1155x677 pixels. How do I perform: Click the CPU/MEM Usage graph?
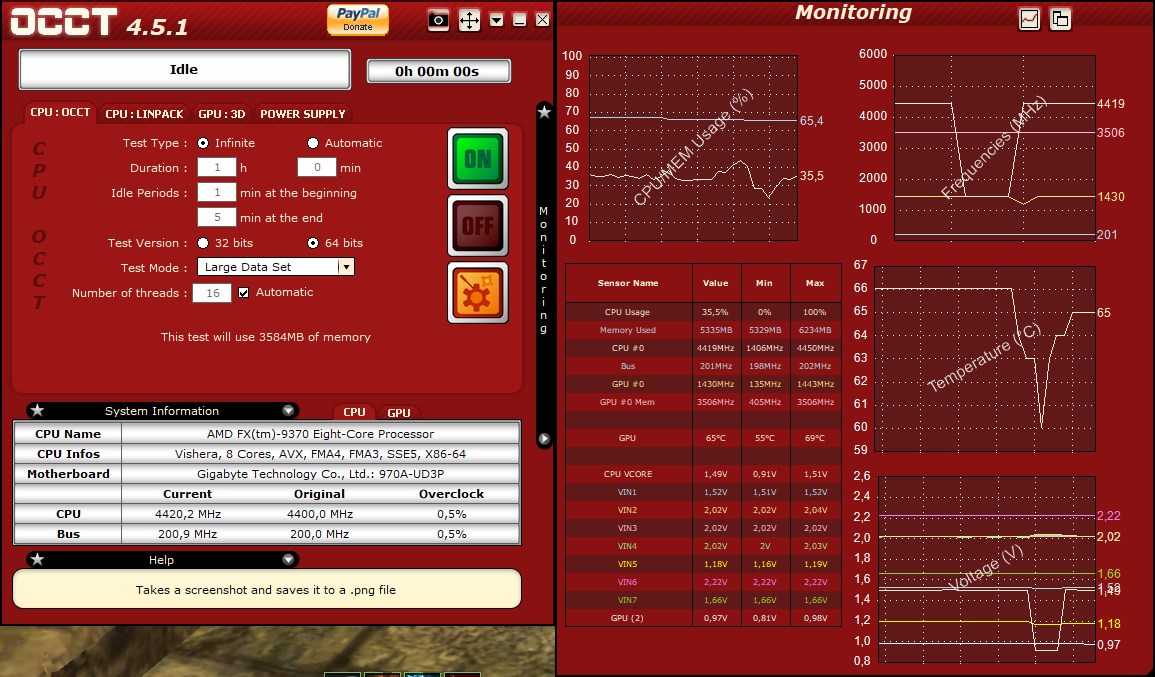point(693,147)
